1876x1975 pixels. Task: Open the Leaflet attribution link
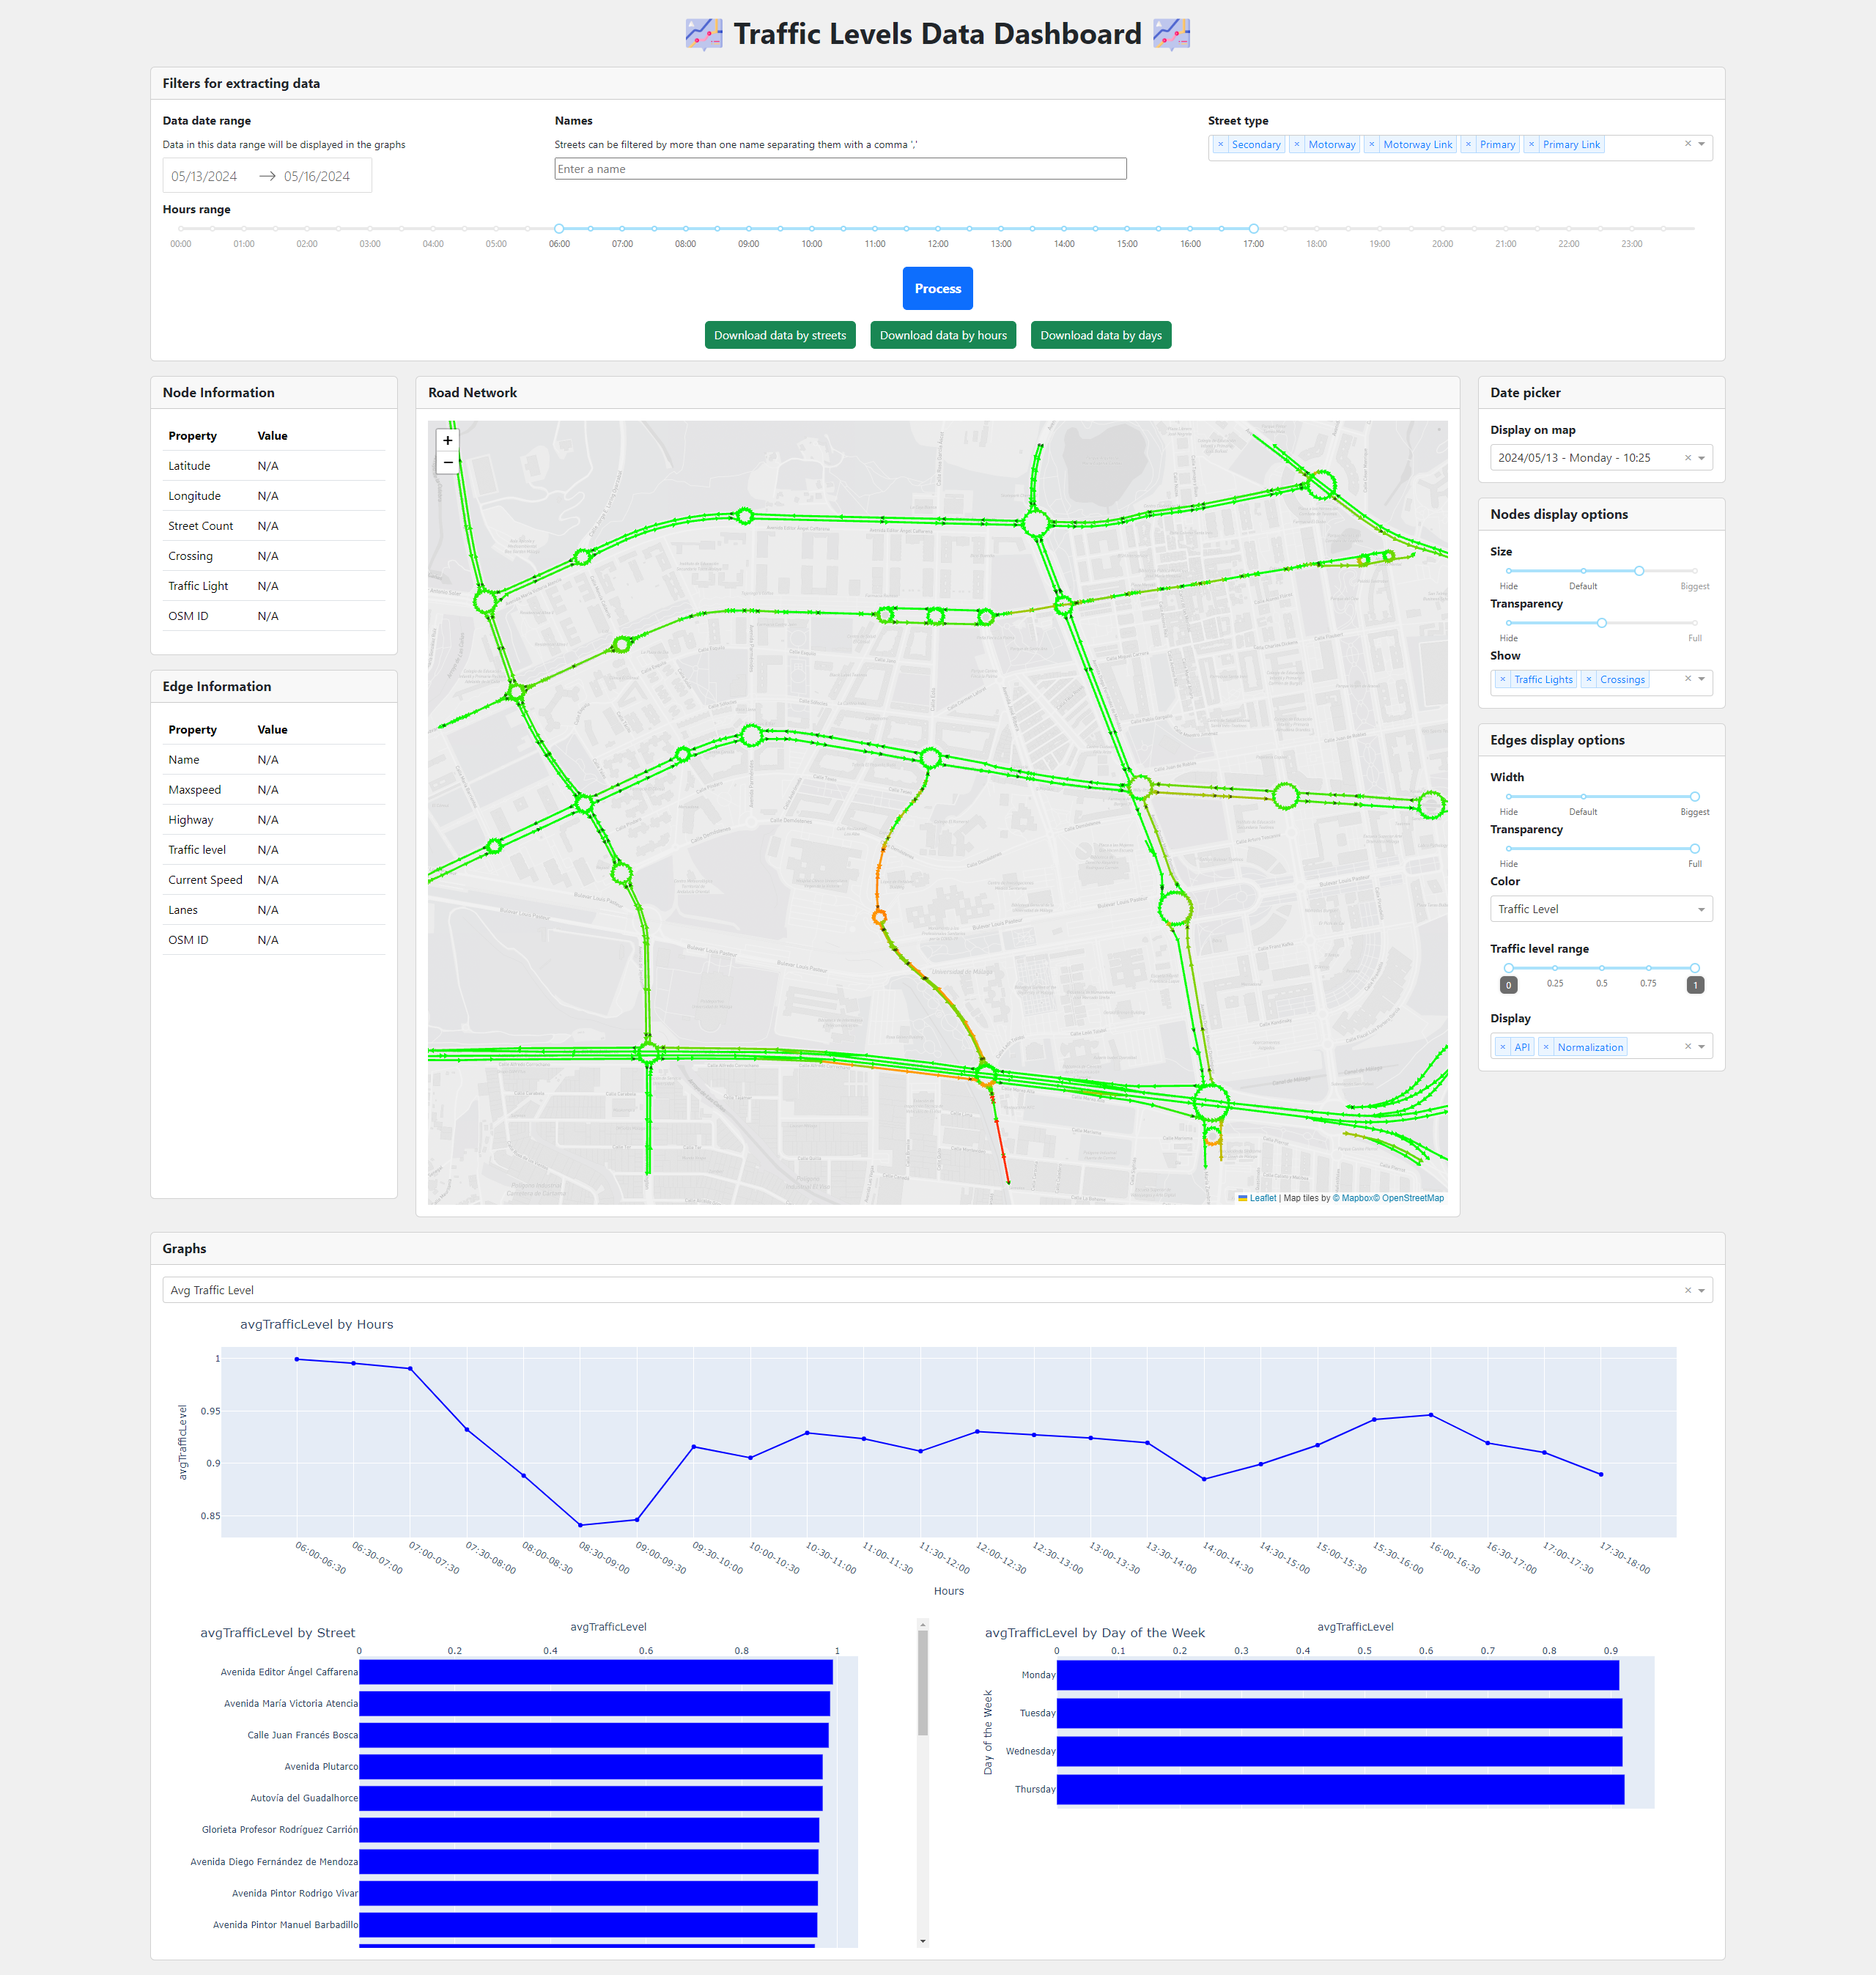click(x=1262, y=1198)
